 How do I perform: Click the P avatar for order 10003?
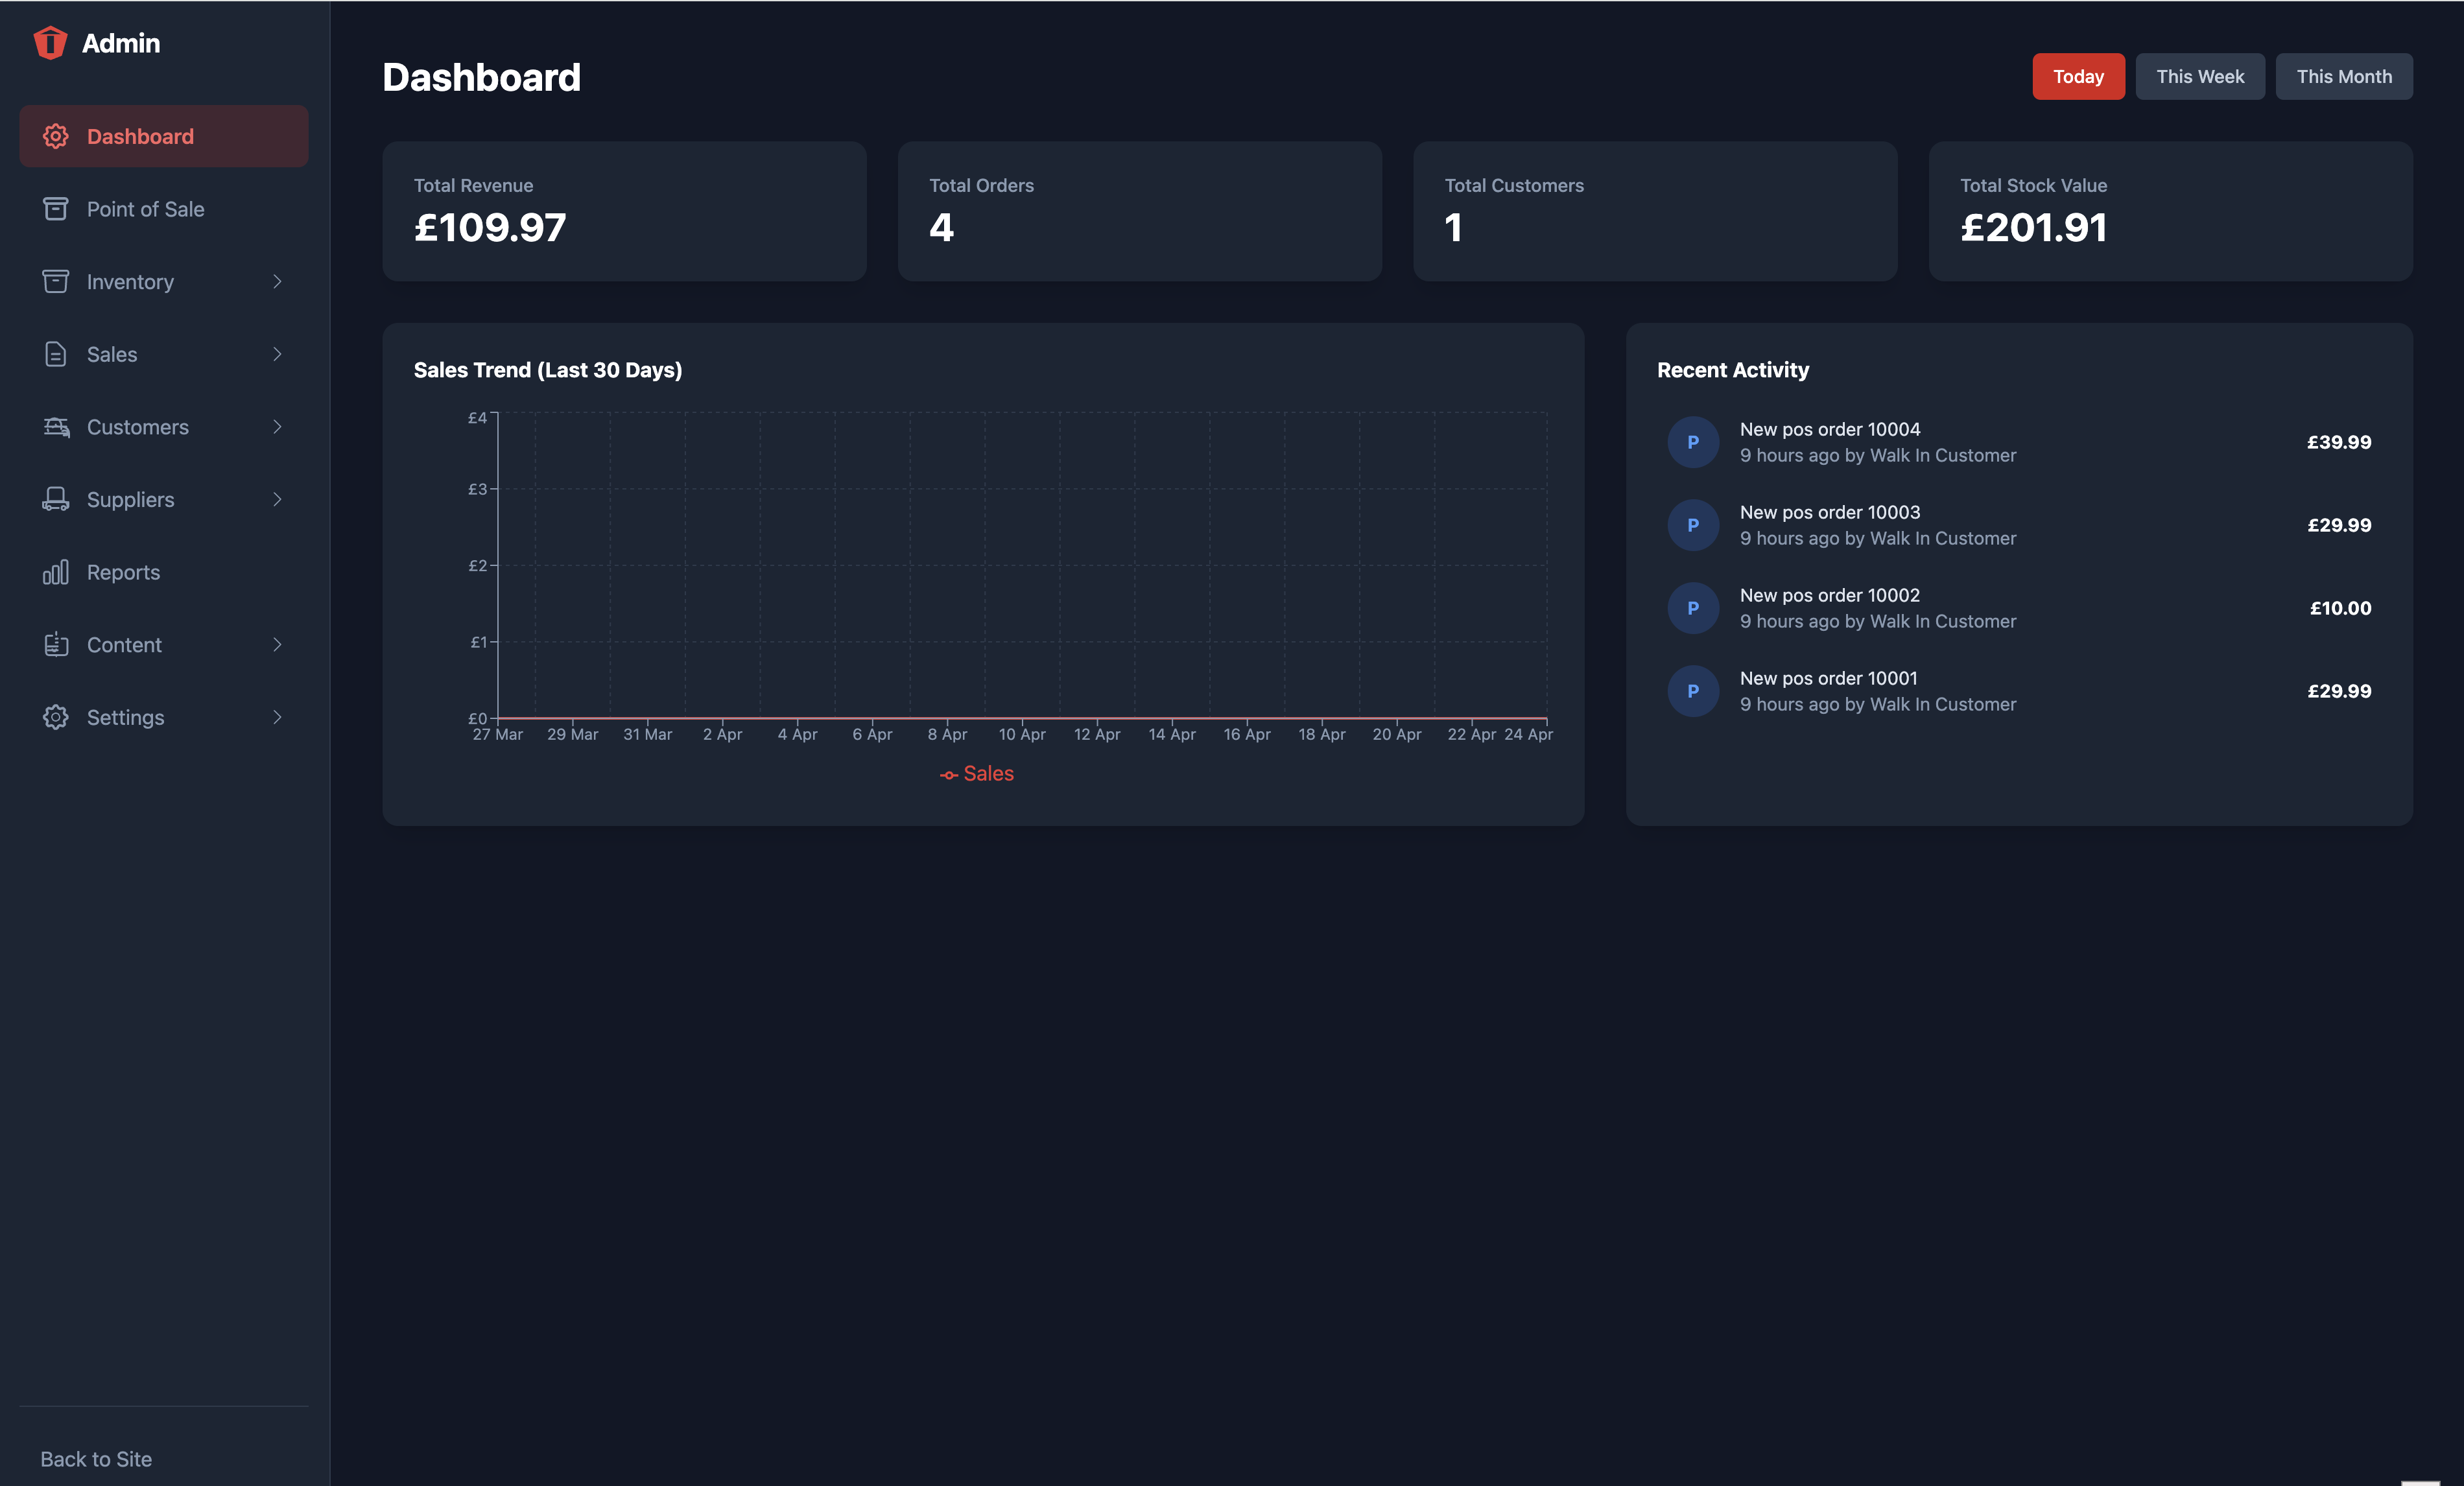(x=1693, y=525)
